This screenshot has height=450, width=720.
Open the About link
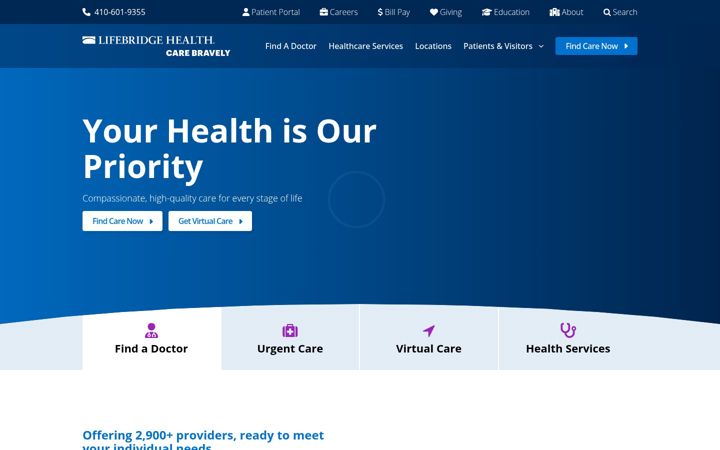coord(567,12)
